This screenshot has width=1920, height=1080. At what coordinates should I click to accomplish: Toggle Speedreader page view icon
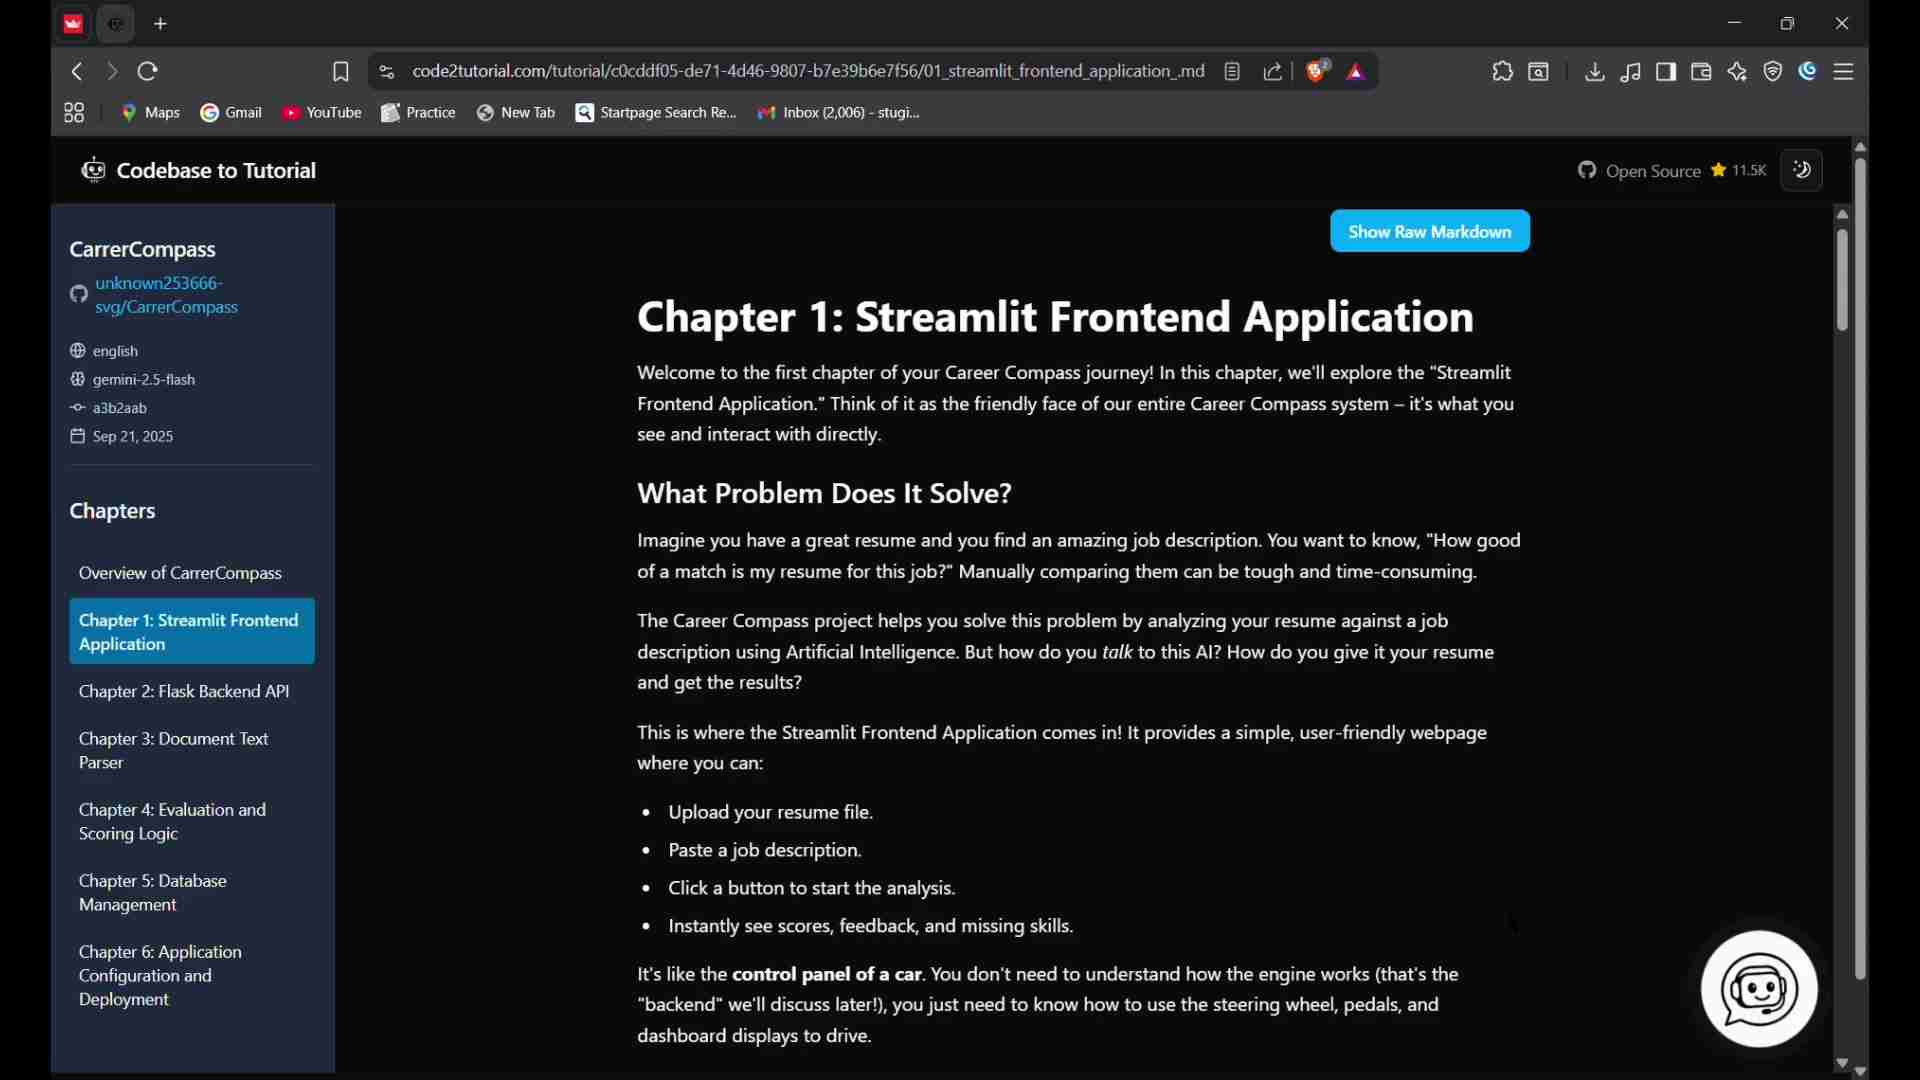pos(1235,72)
